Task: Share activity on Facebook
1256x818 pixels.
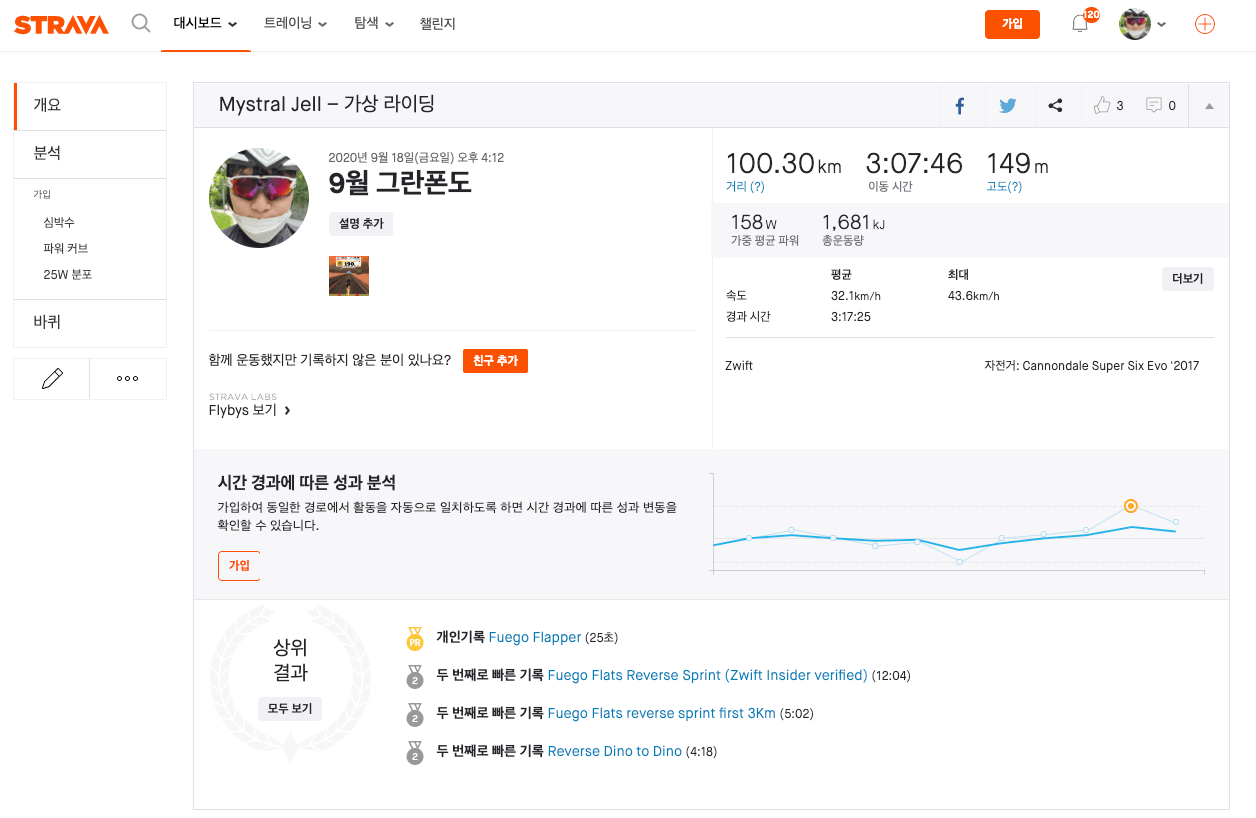Action: (959, 106)
